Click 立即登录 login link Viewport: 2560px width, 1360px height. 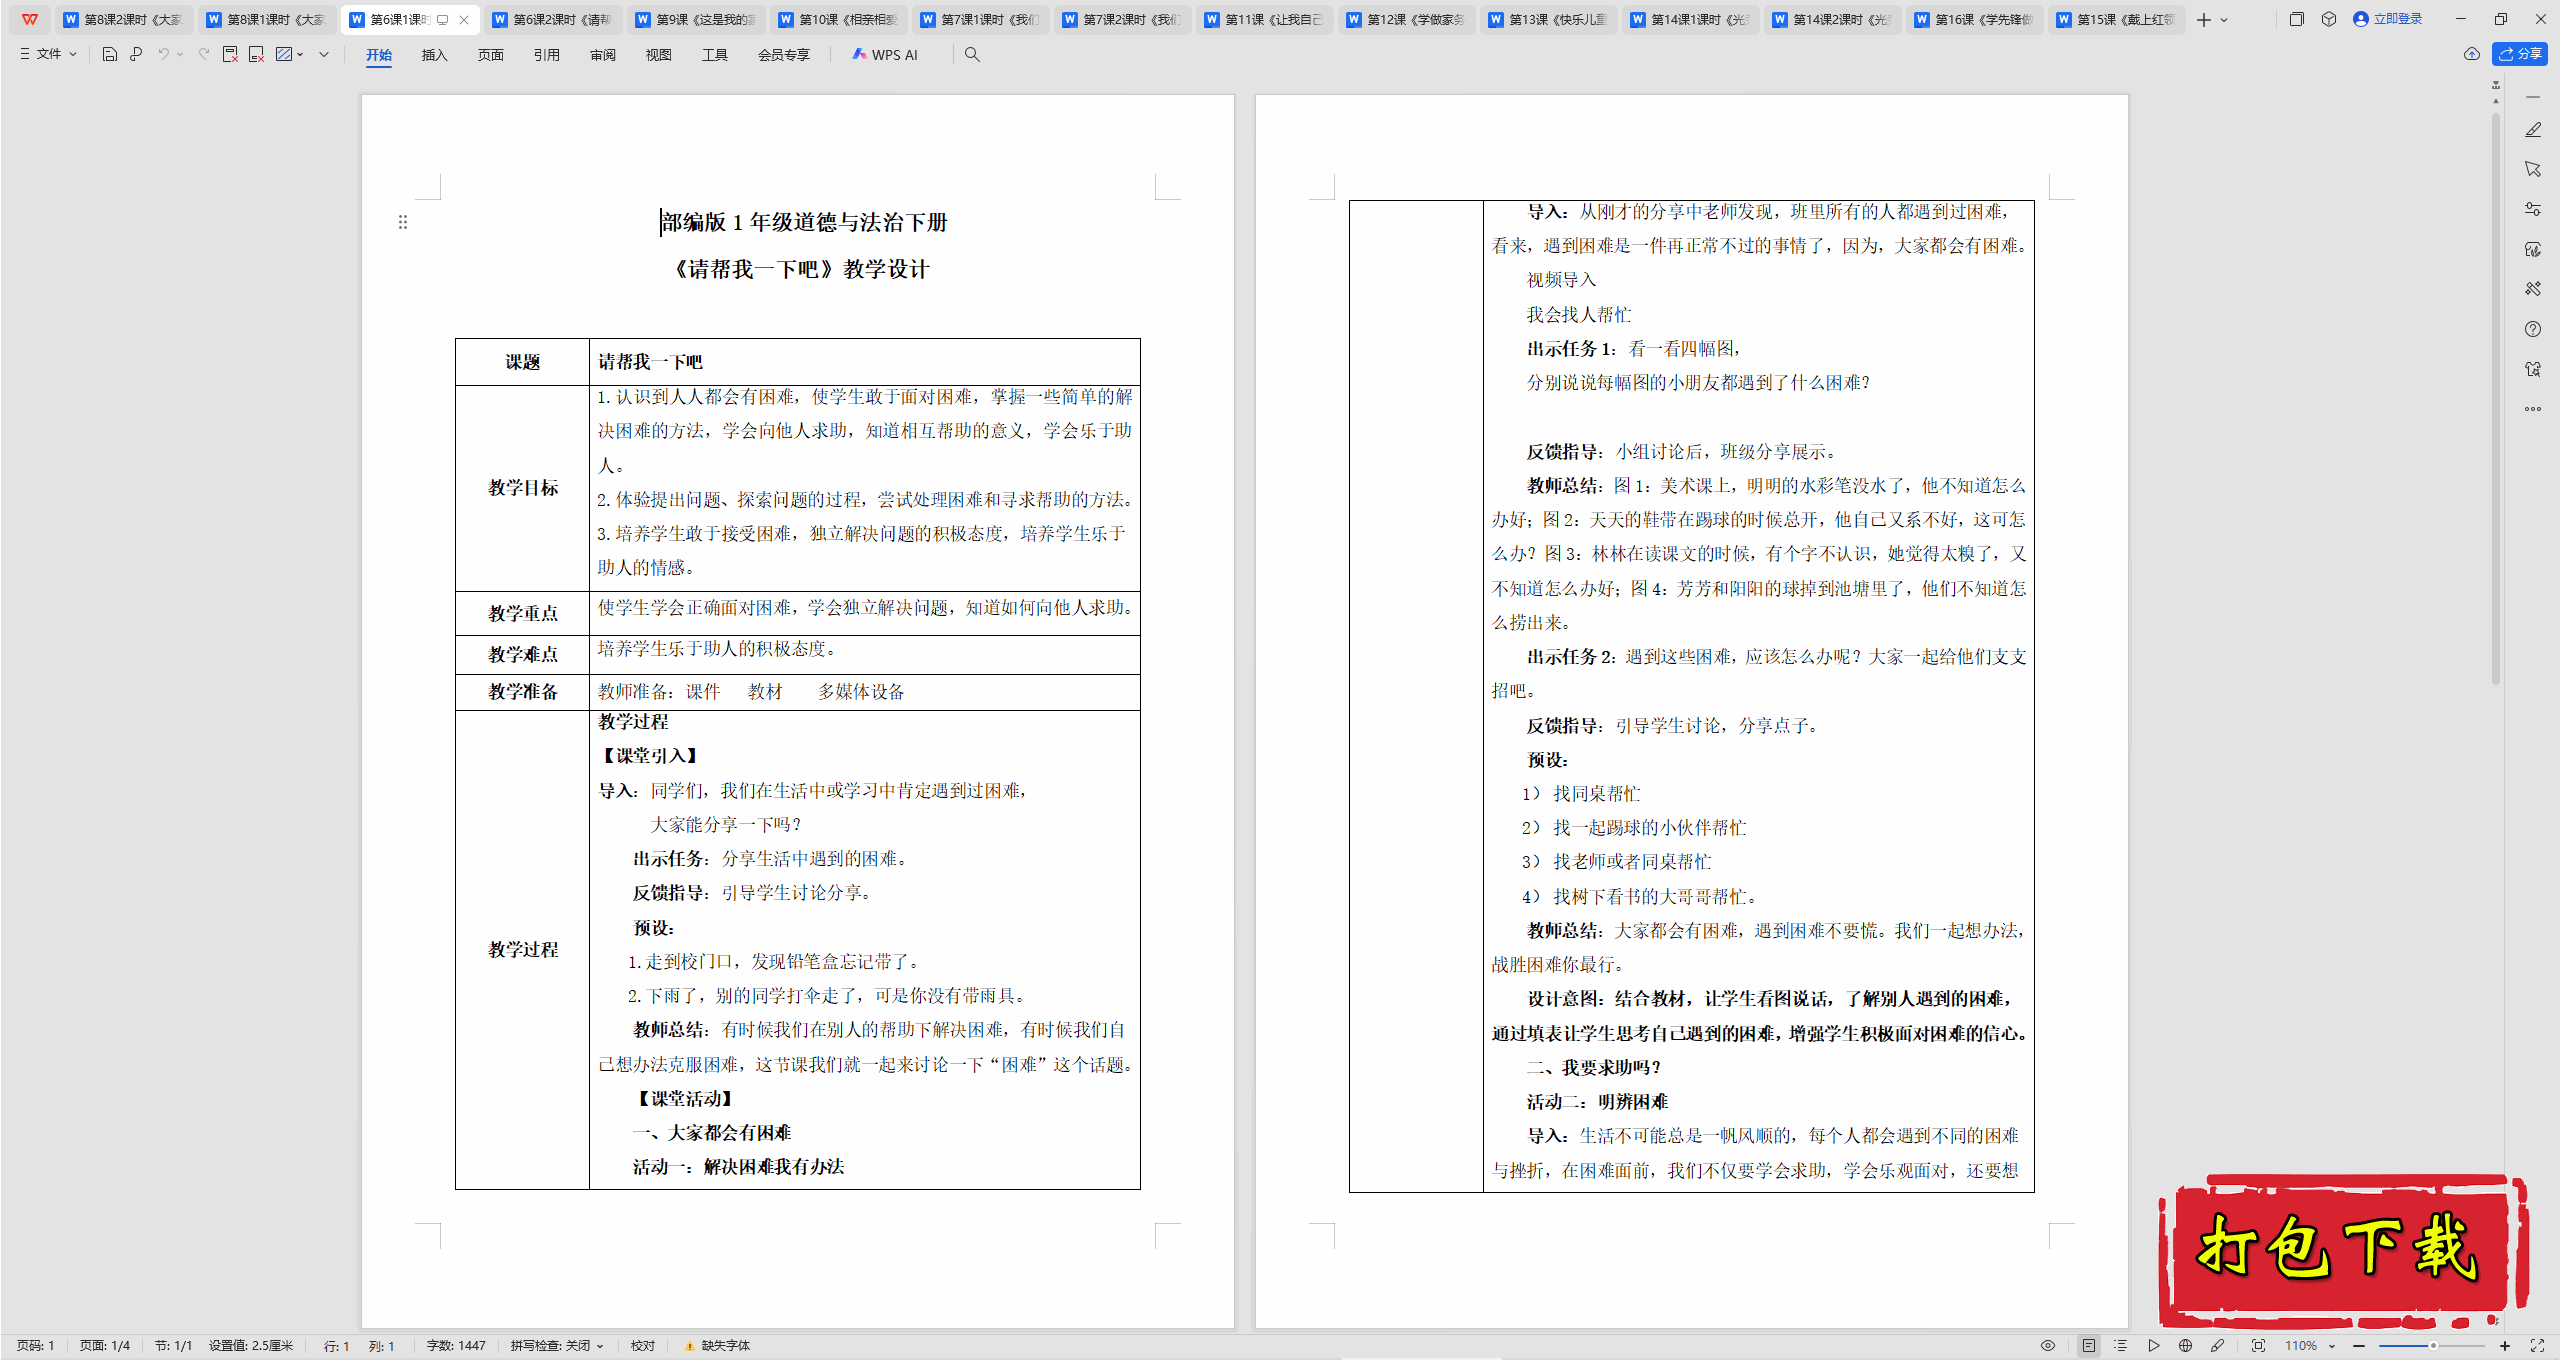(x=2388, y=19)
